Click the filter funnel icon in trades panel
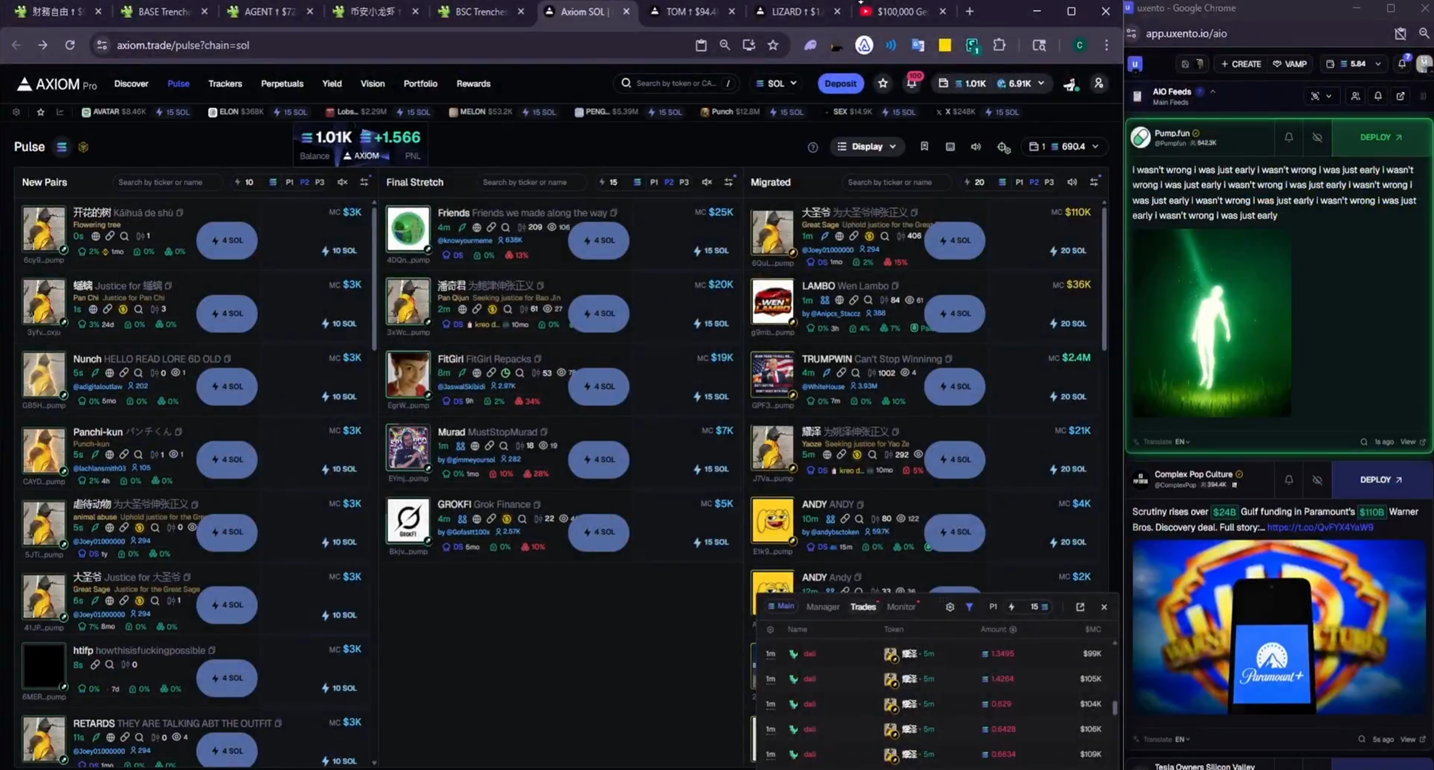 pos(969,607)
